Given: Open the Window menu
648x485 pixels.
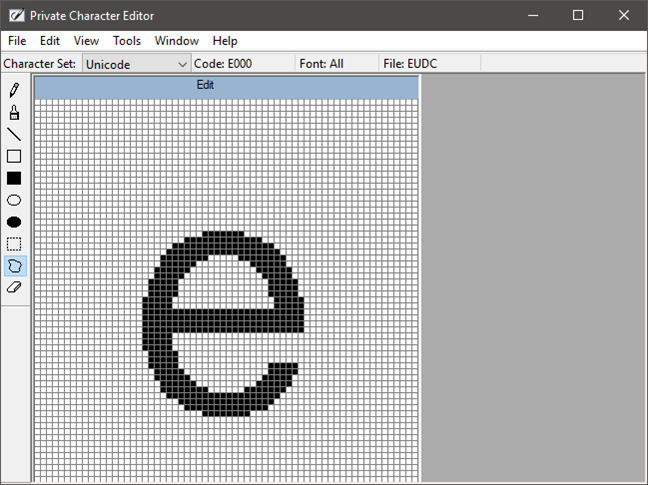Looking at the screenshot, I should point(176,41).
